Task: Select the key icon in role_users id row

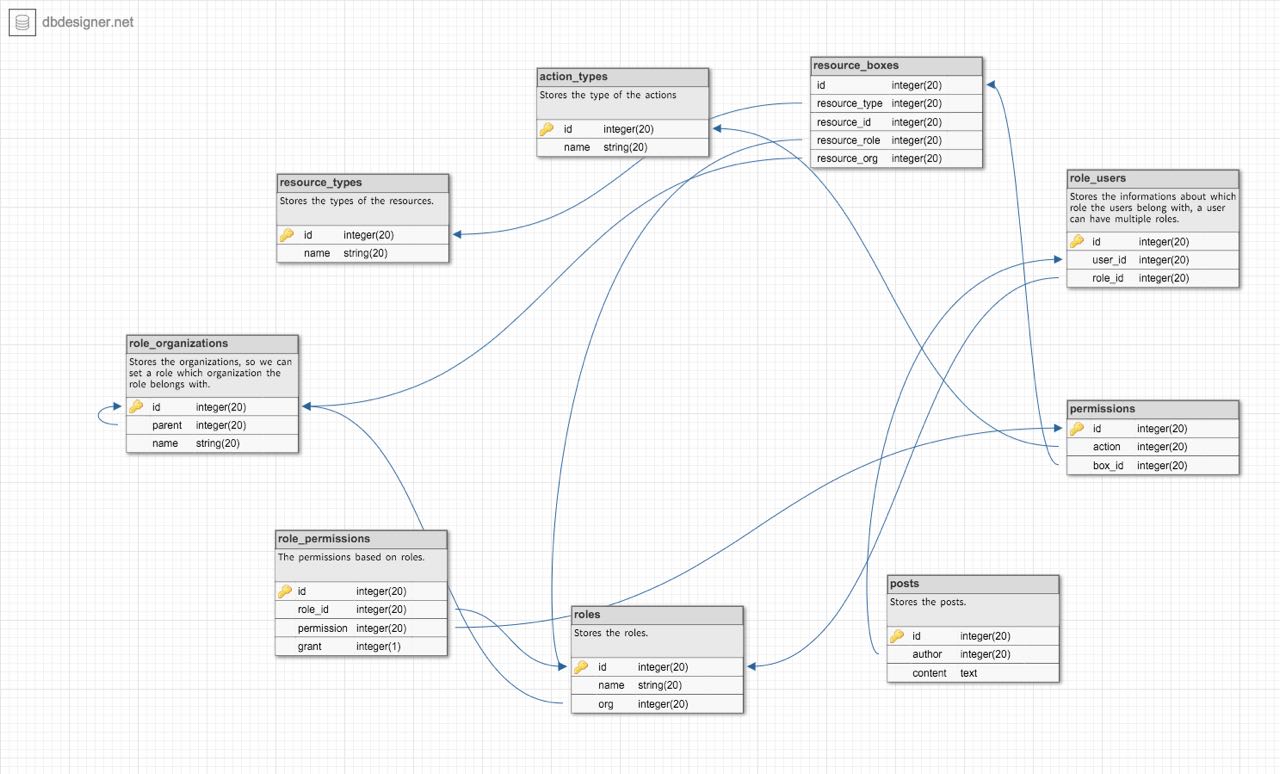Action: (1077, 241)
